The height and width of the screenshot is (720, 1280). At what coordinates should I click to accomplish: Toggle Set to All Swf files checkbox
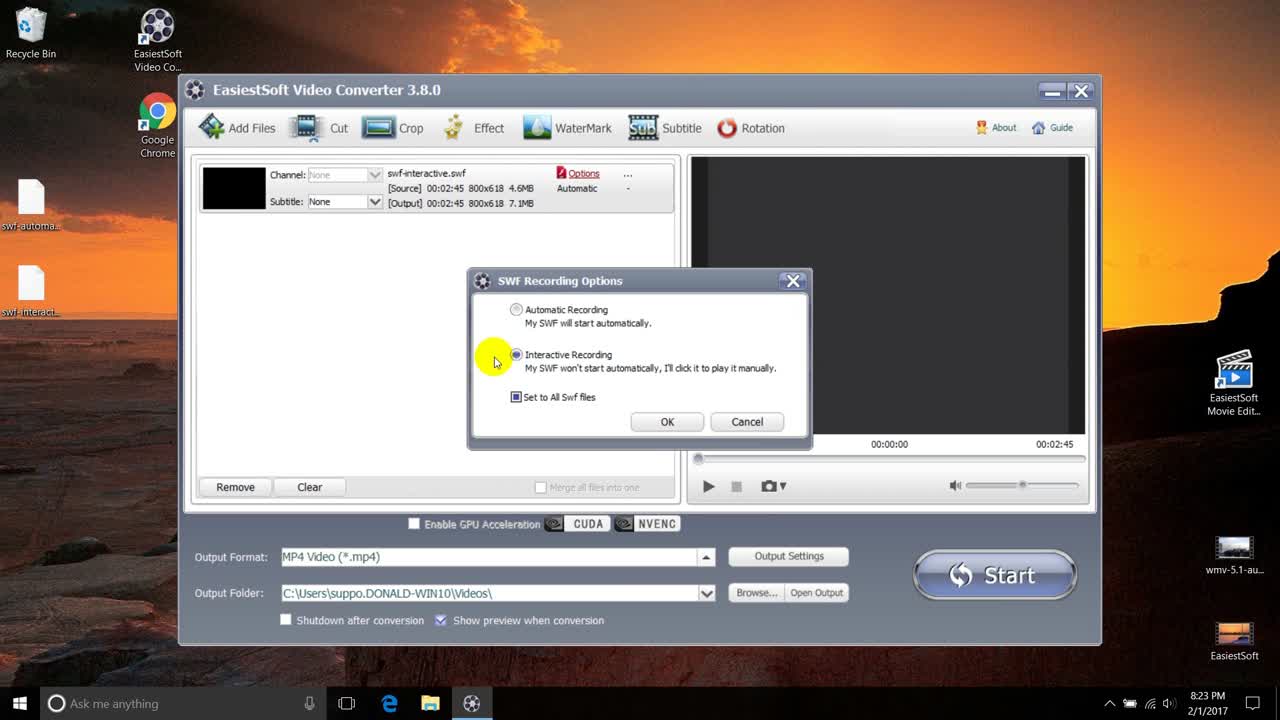pos(516,397)
